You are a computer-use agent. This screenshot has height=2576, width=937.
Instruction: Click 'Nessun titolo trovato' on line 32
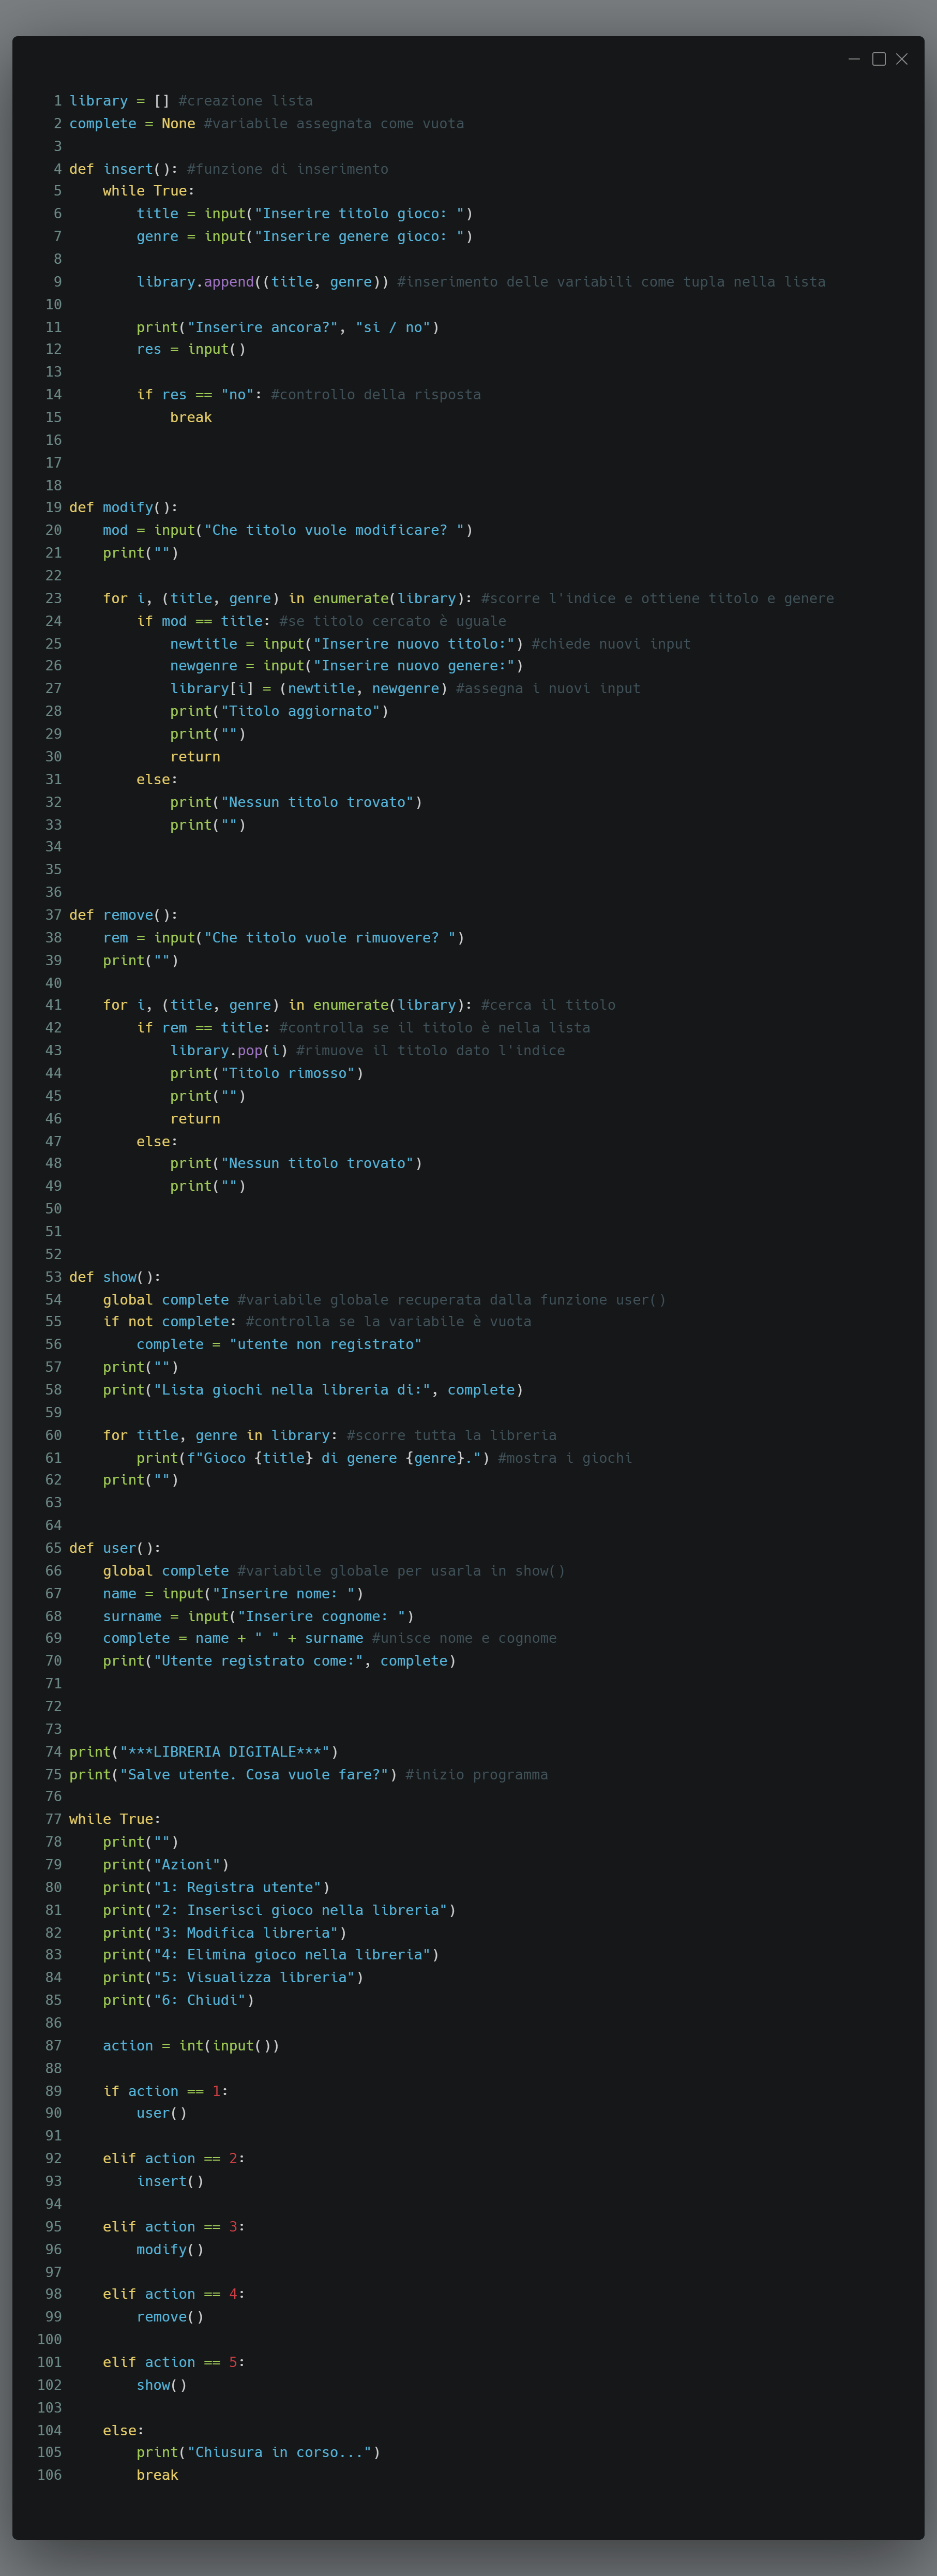pos(317,802)
